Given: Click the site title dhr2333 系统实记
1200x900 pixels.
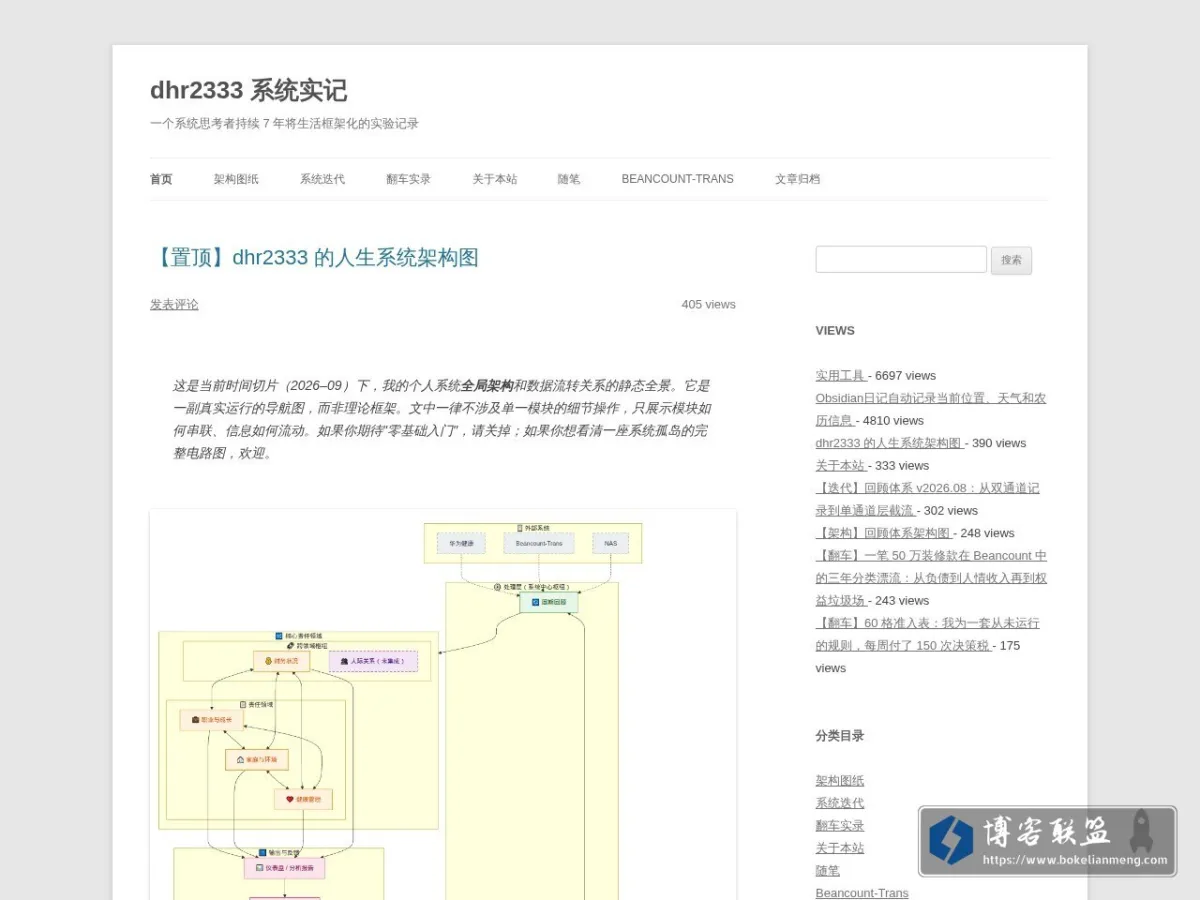Looking at the screenshot, I should tap(249, 90).
